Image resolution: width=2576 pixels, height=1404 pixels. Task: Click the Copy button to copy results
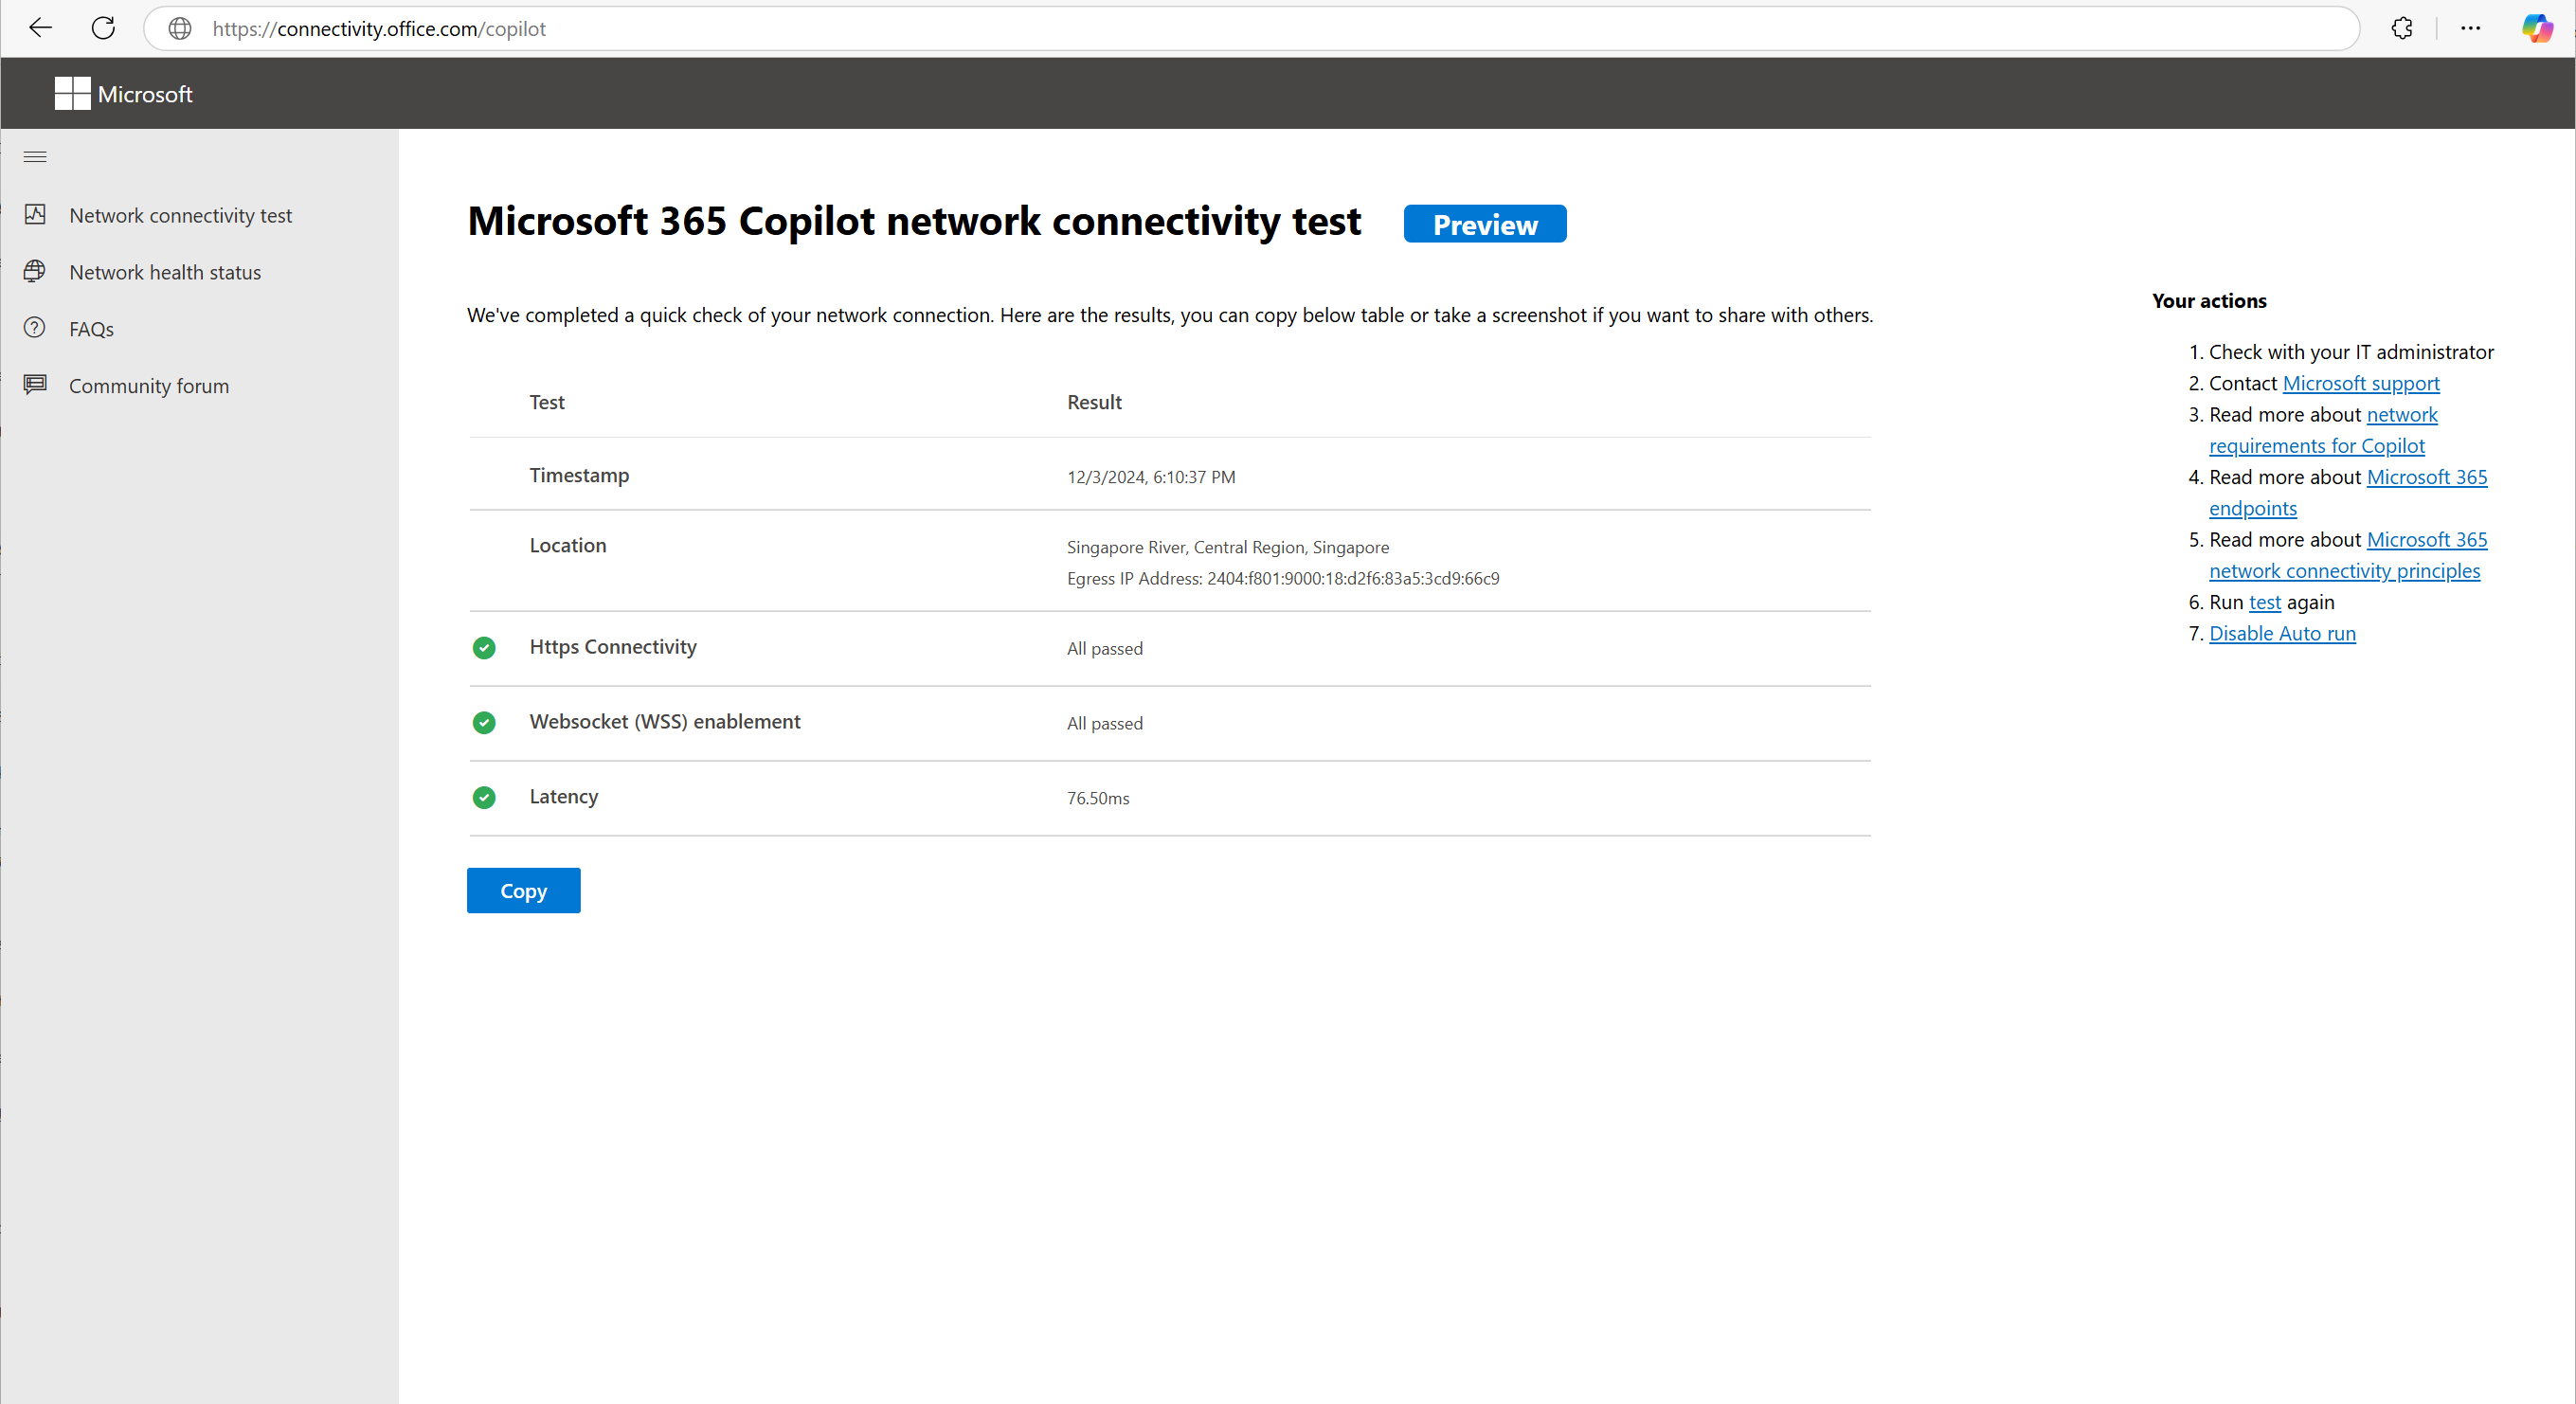point(522,889)
